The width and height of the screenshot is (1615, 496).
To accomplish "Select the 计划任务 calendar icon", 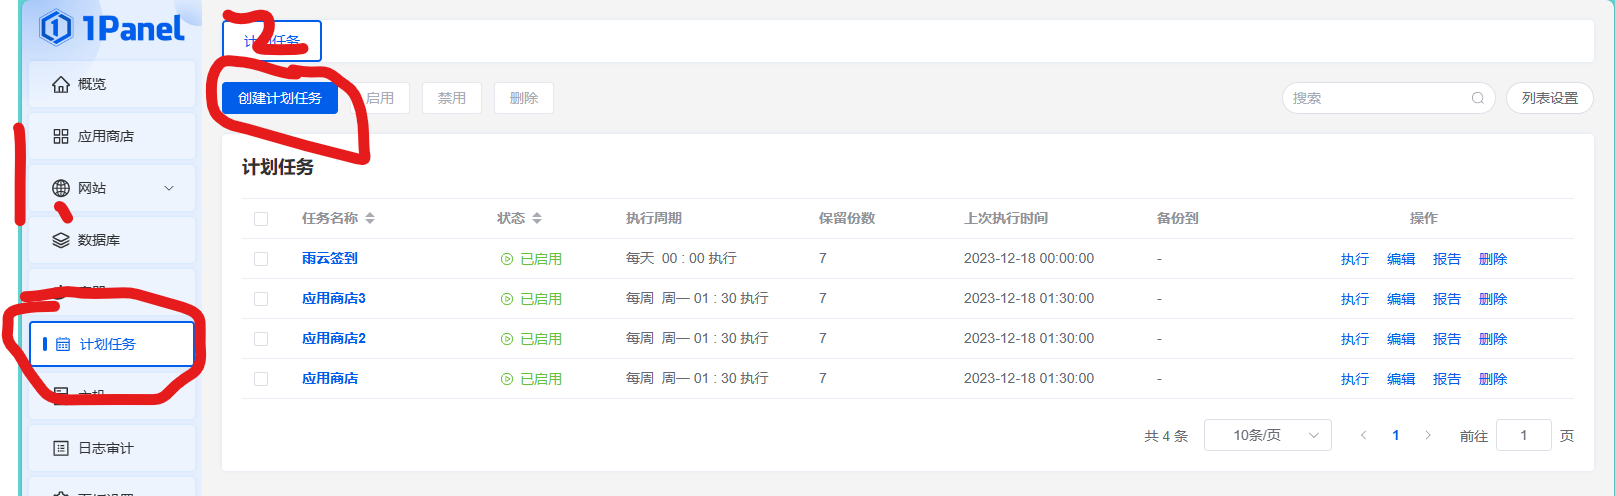I will click(x=63, y=345).
